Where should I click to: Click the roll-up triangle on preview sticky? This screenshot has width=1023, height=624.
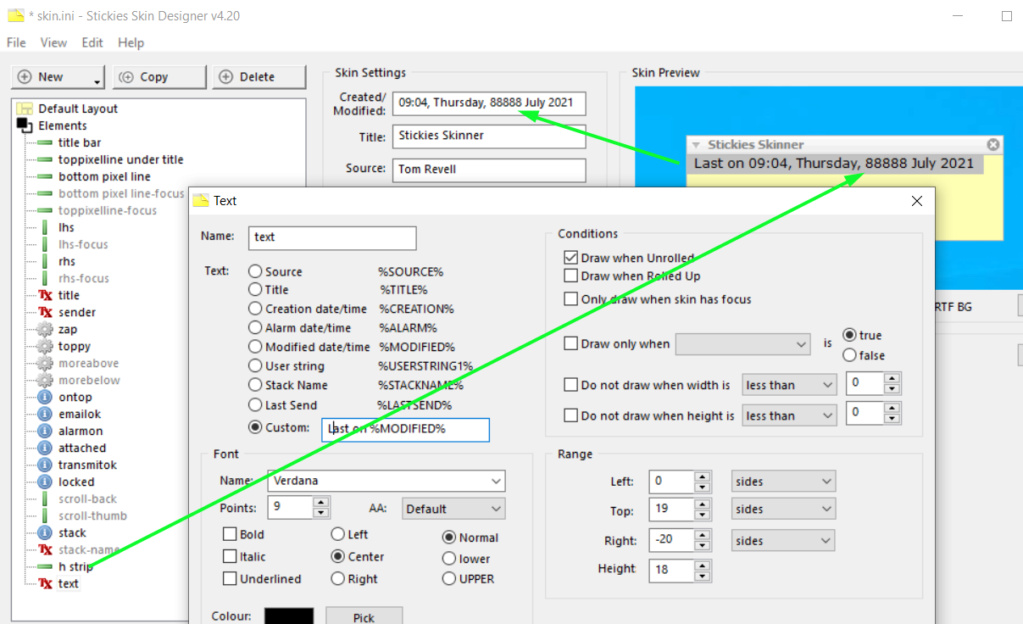[696, 145]
